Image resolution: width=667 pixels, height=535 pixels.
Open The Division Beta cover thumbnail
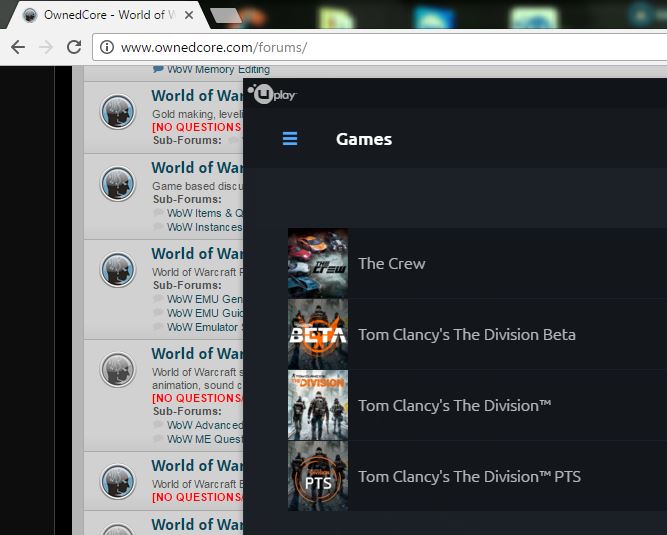click(x=318, y=334)
